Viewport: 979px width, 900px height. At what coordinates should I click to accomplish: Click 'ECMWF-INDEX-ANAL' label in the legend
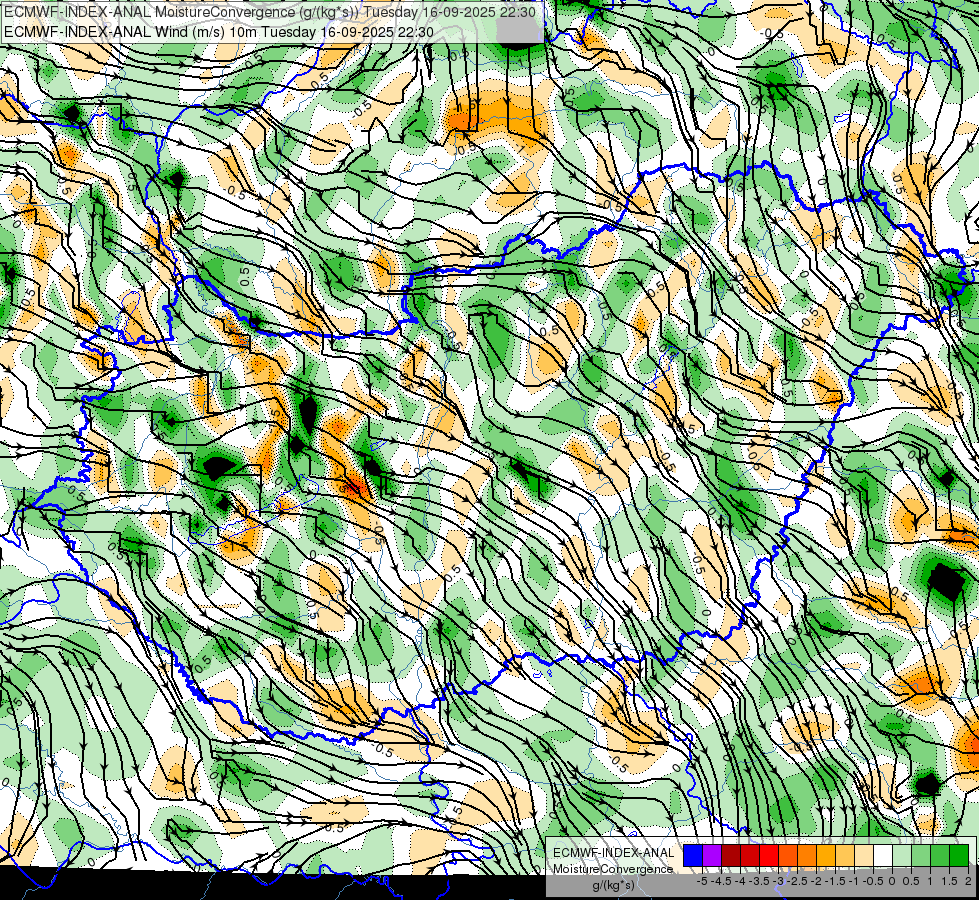pyautogui.click(x=614, y=853)
